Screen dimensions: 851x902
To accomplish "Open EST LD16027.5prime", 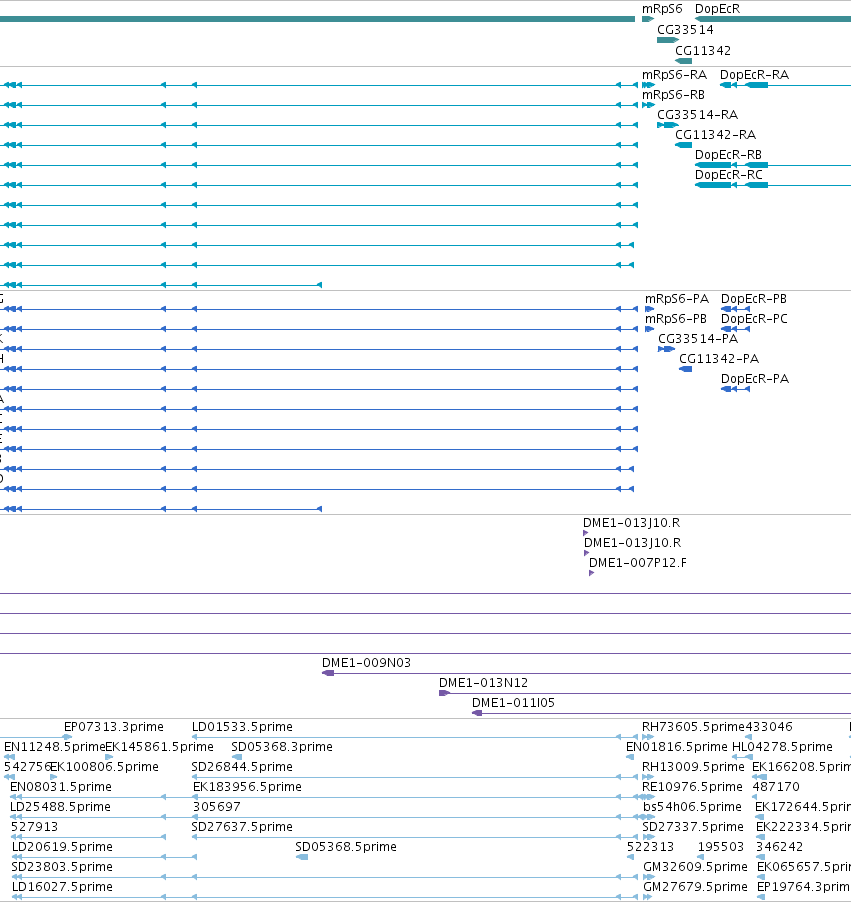I will pos(62,886).
